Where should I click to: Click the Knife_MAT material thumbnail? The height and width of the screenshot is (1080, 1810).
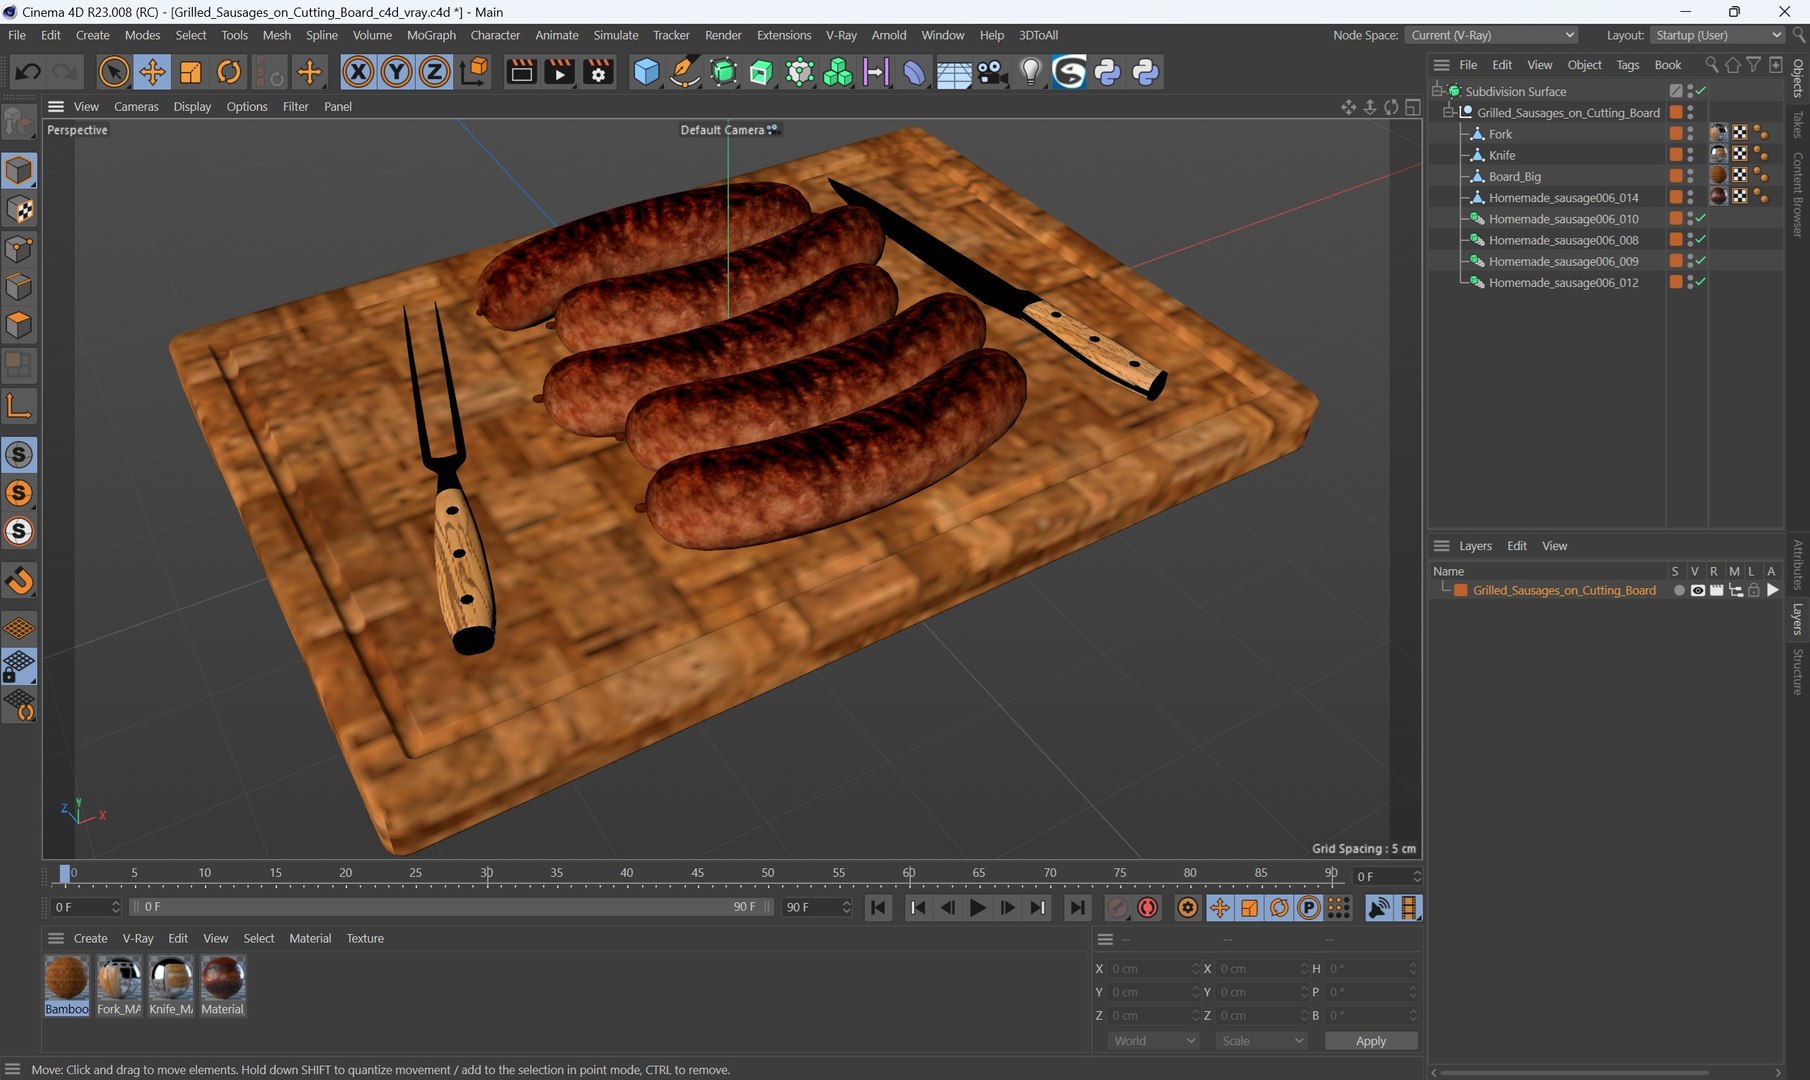(x=171, y=979)
